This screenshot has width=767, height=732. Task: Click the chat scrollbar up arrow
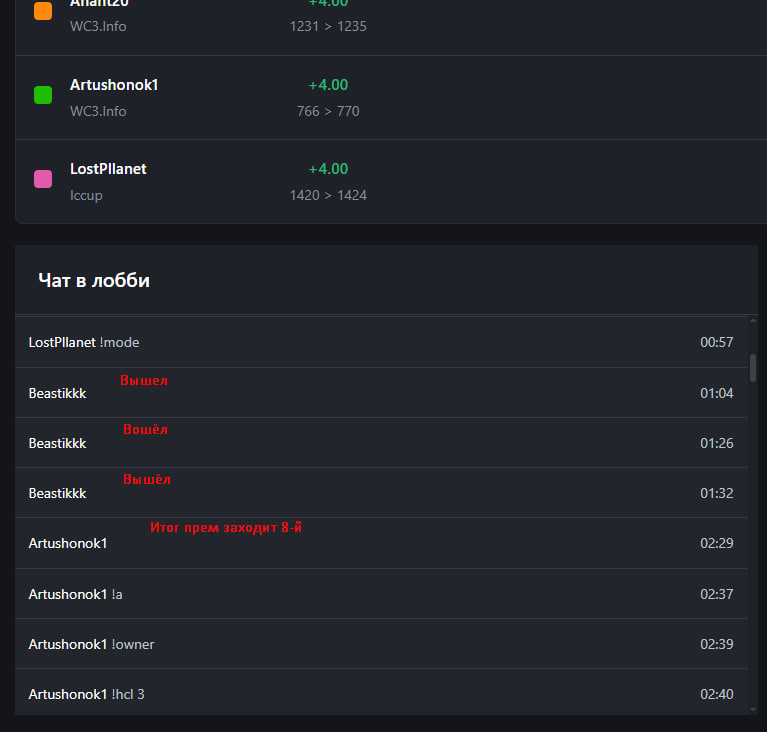[x=753, y=321]
